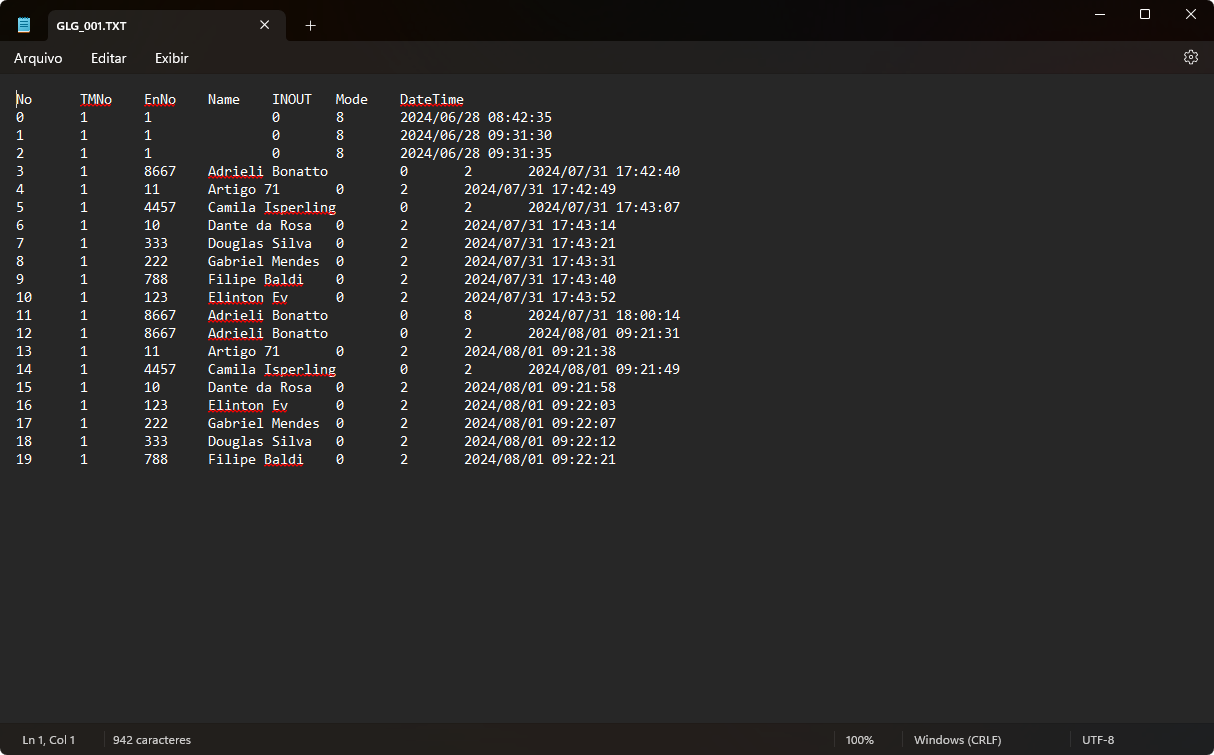Add a new tab with plus button
The image size is (1214, 755).
coord(310,26)
